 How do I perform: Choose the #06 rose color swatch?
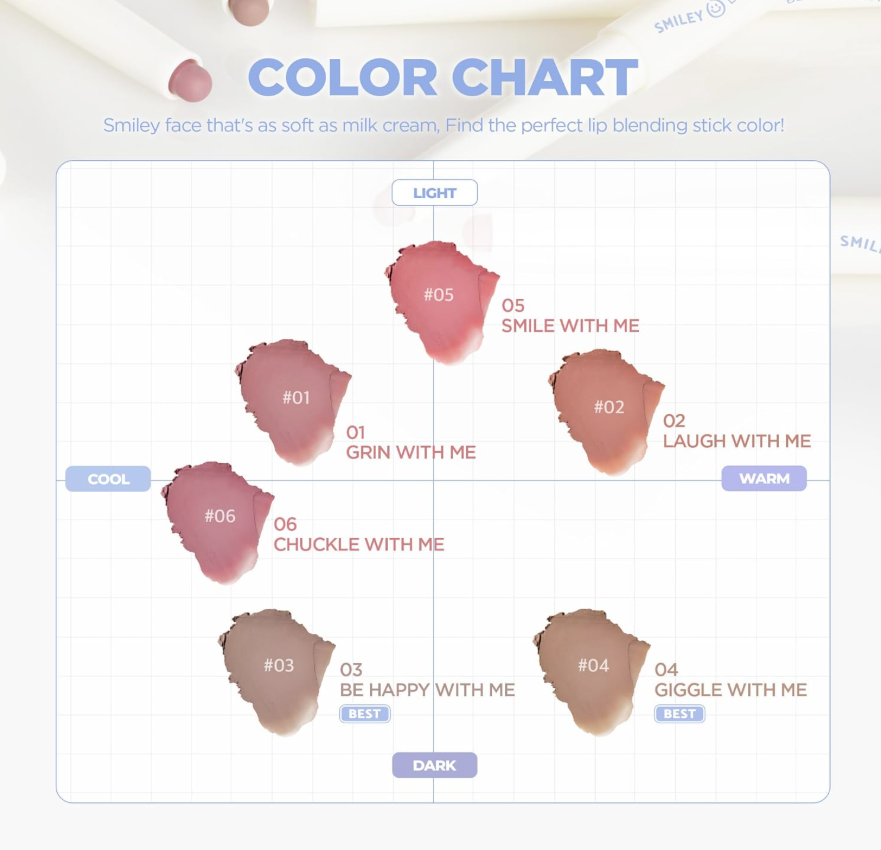[x=219, y=517]
